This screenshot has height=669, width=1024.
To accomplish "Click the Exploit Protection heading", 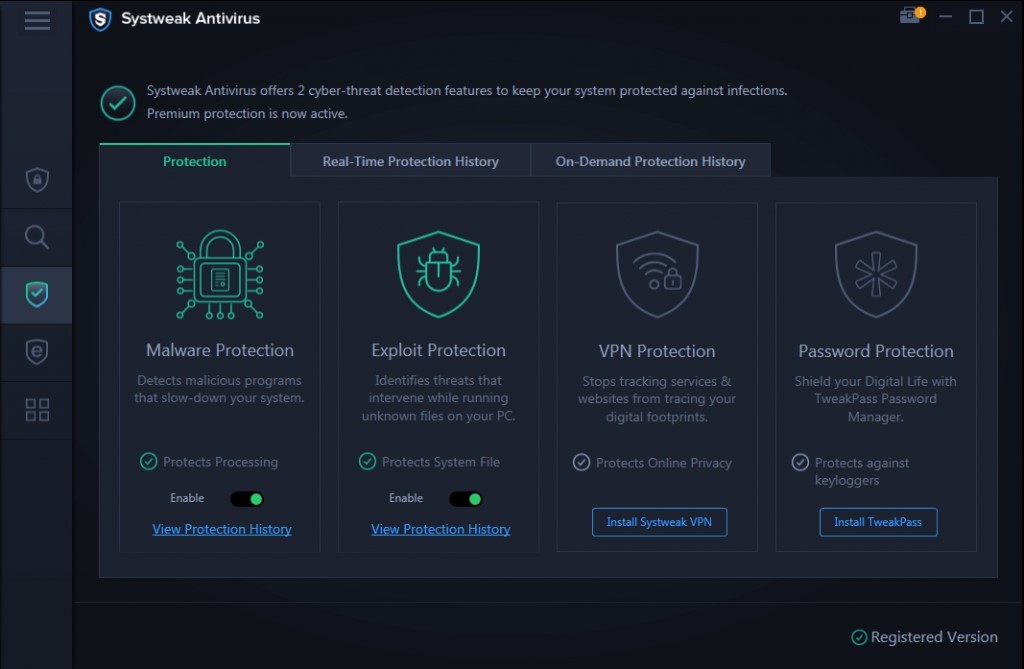I will [439, 350].
